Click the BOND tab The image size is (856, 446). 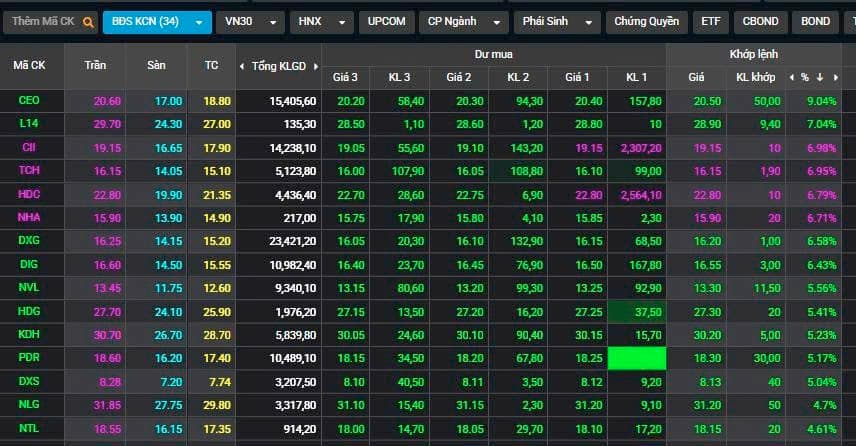pyautogui.click(x=816, y=21)
